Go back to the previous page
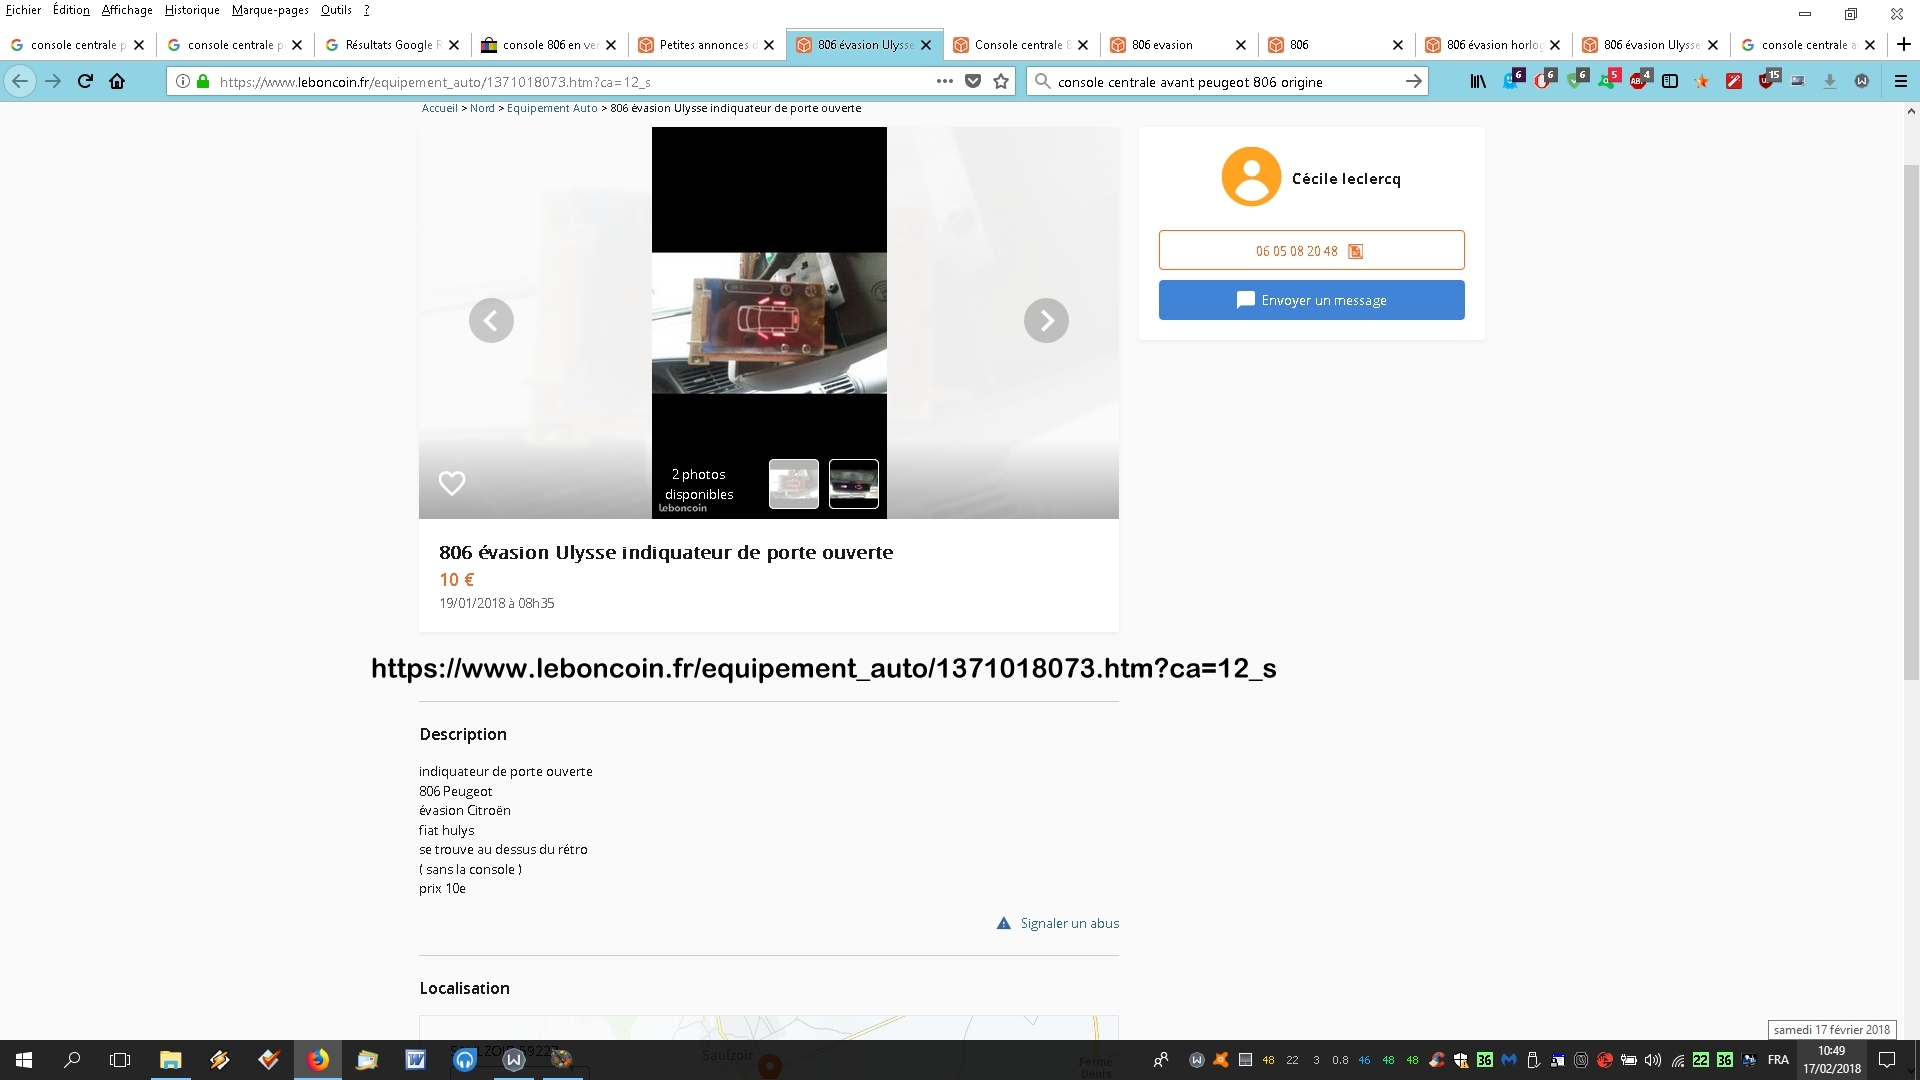1920x1080 pixels. coord(20,82)
